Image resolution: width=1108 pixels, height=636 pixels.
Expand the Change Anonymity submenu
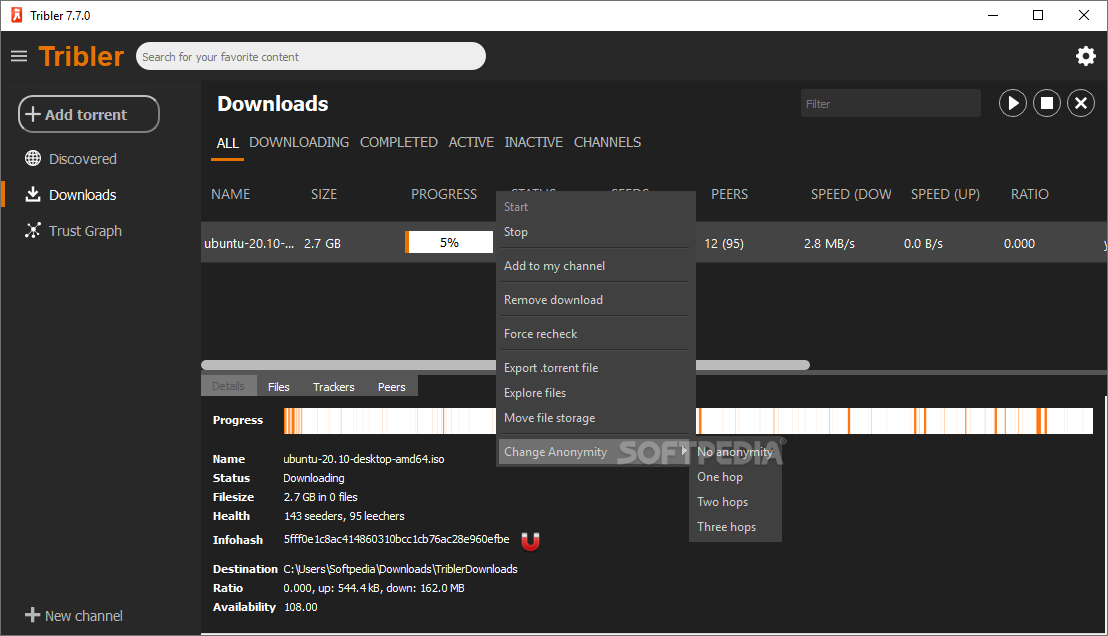point(594,452)
